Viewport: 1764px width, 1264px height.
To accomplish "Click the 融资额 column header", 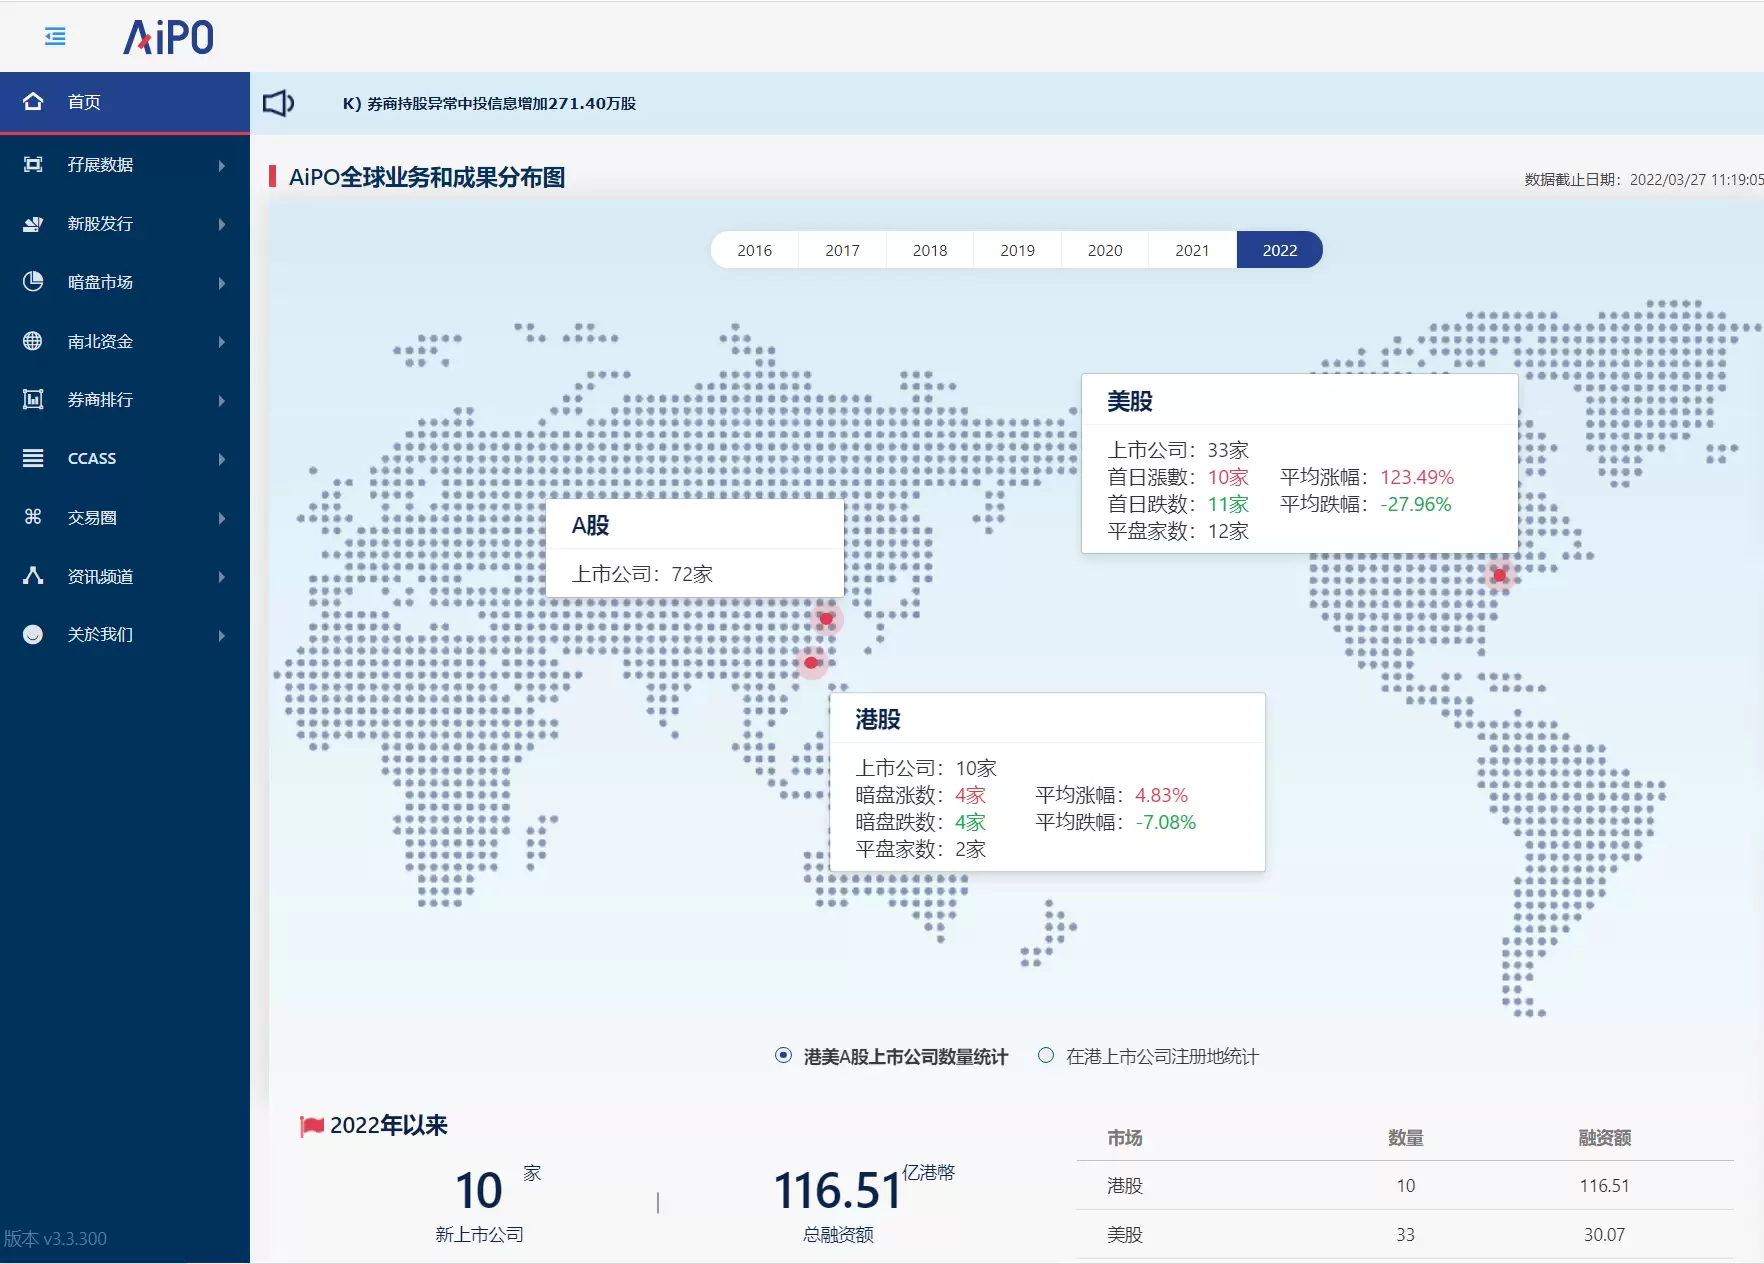I will point(1605,1138).
